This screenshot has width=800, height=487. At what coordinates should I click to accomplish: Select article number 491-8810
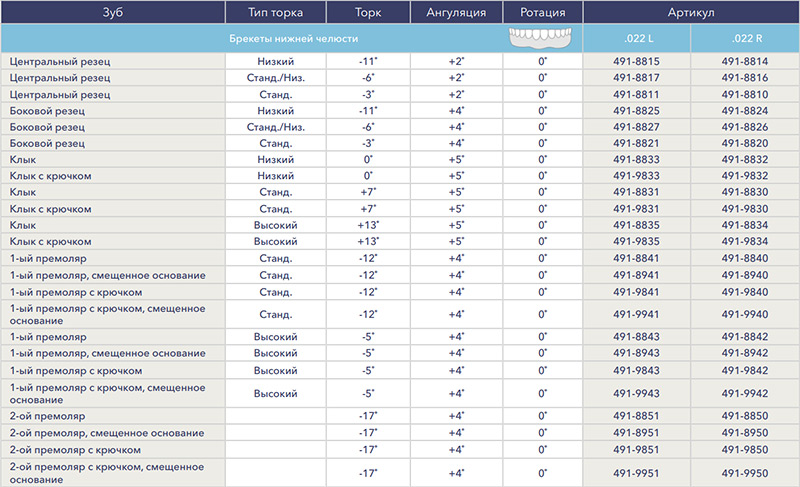click(745, 94)
